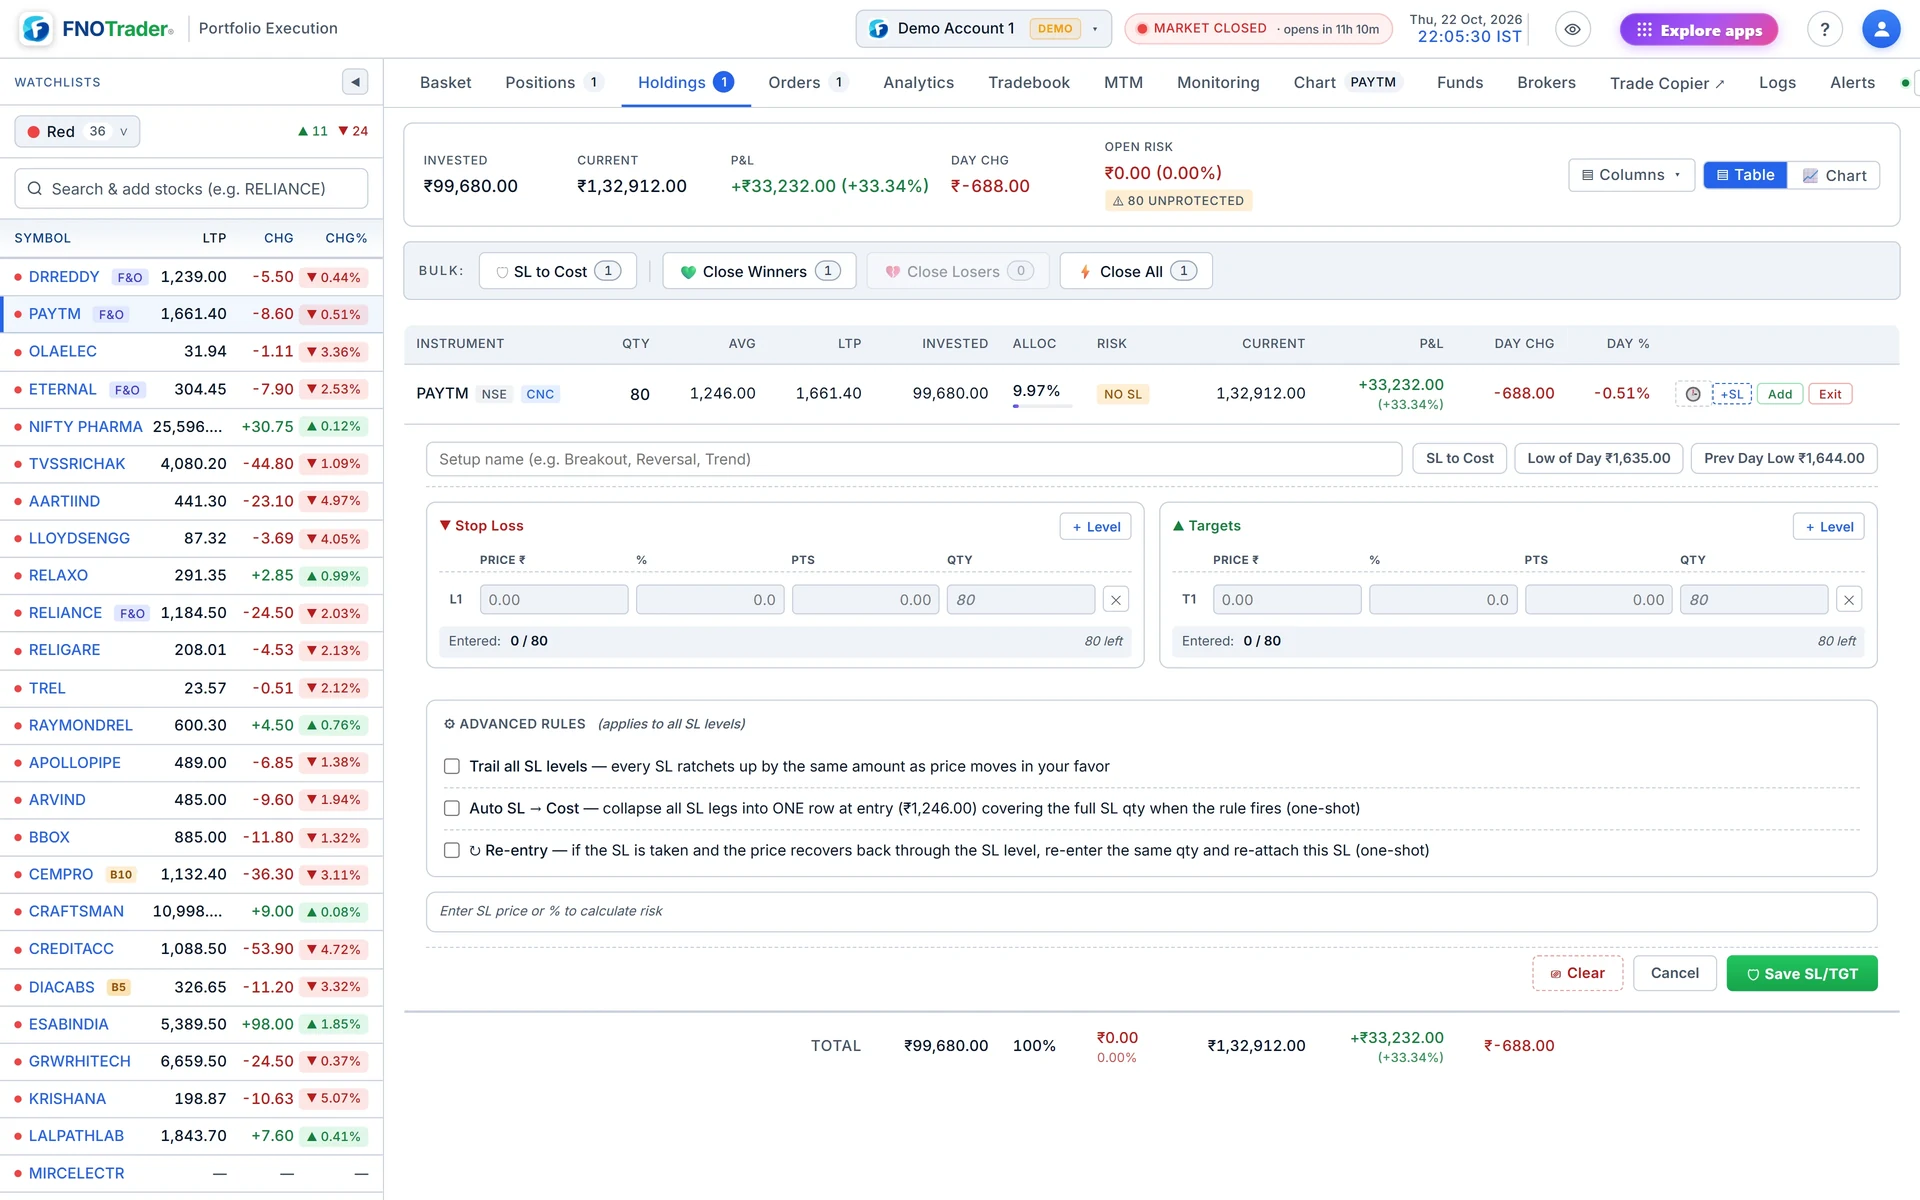The height and width of the screenshot is (1200, 1920).
Task: Click Close Winners bulk button
Action: pos(759,271)
